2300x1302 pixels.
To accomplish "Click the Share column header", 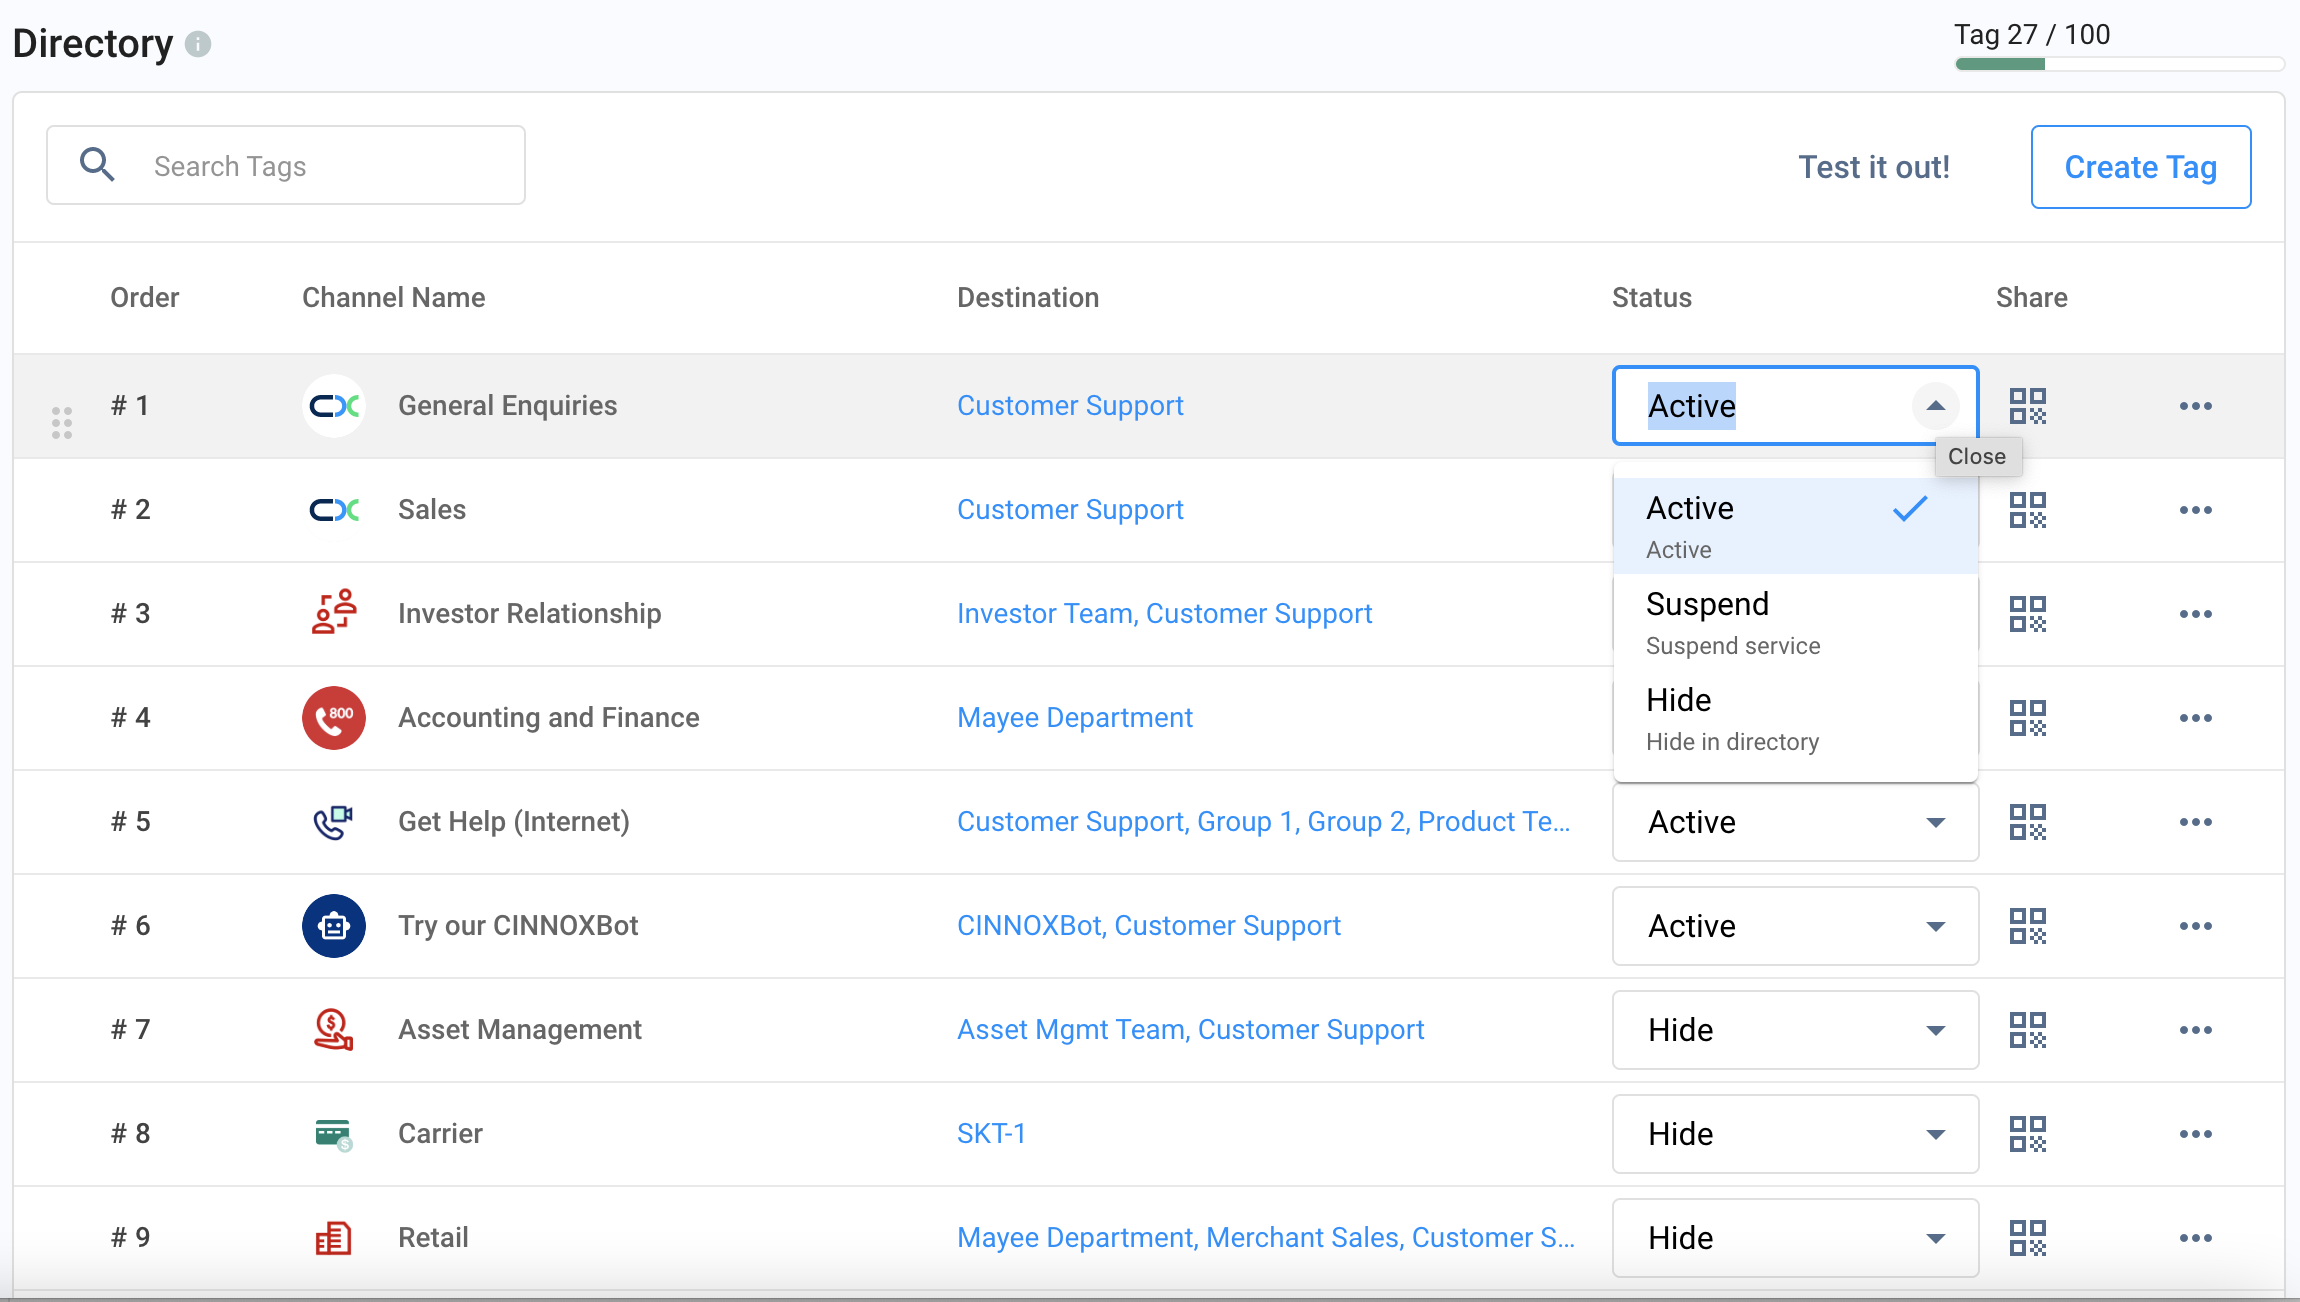I will pos(2032,298).
